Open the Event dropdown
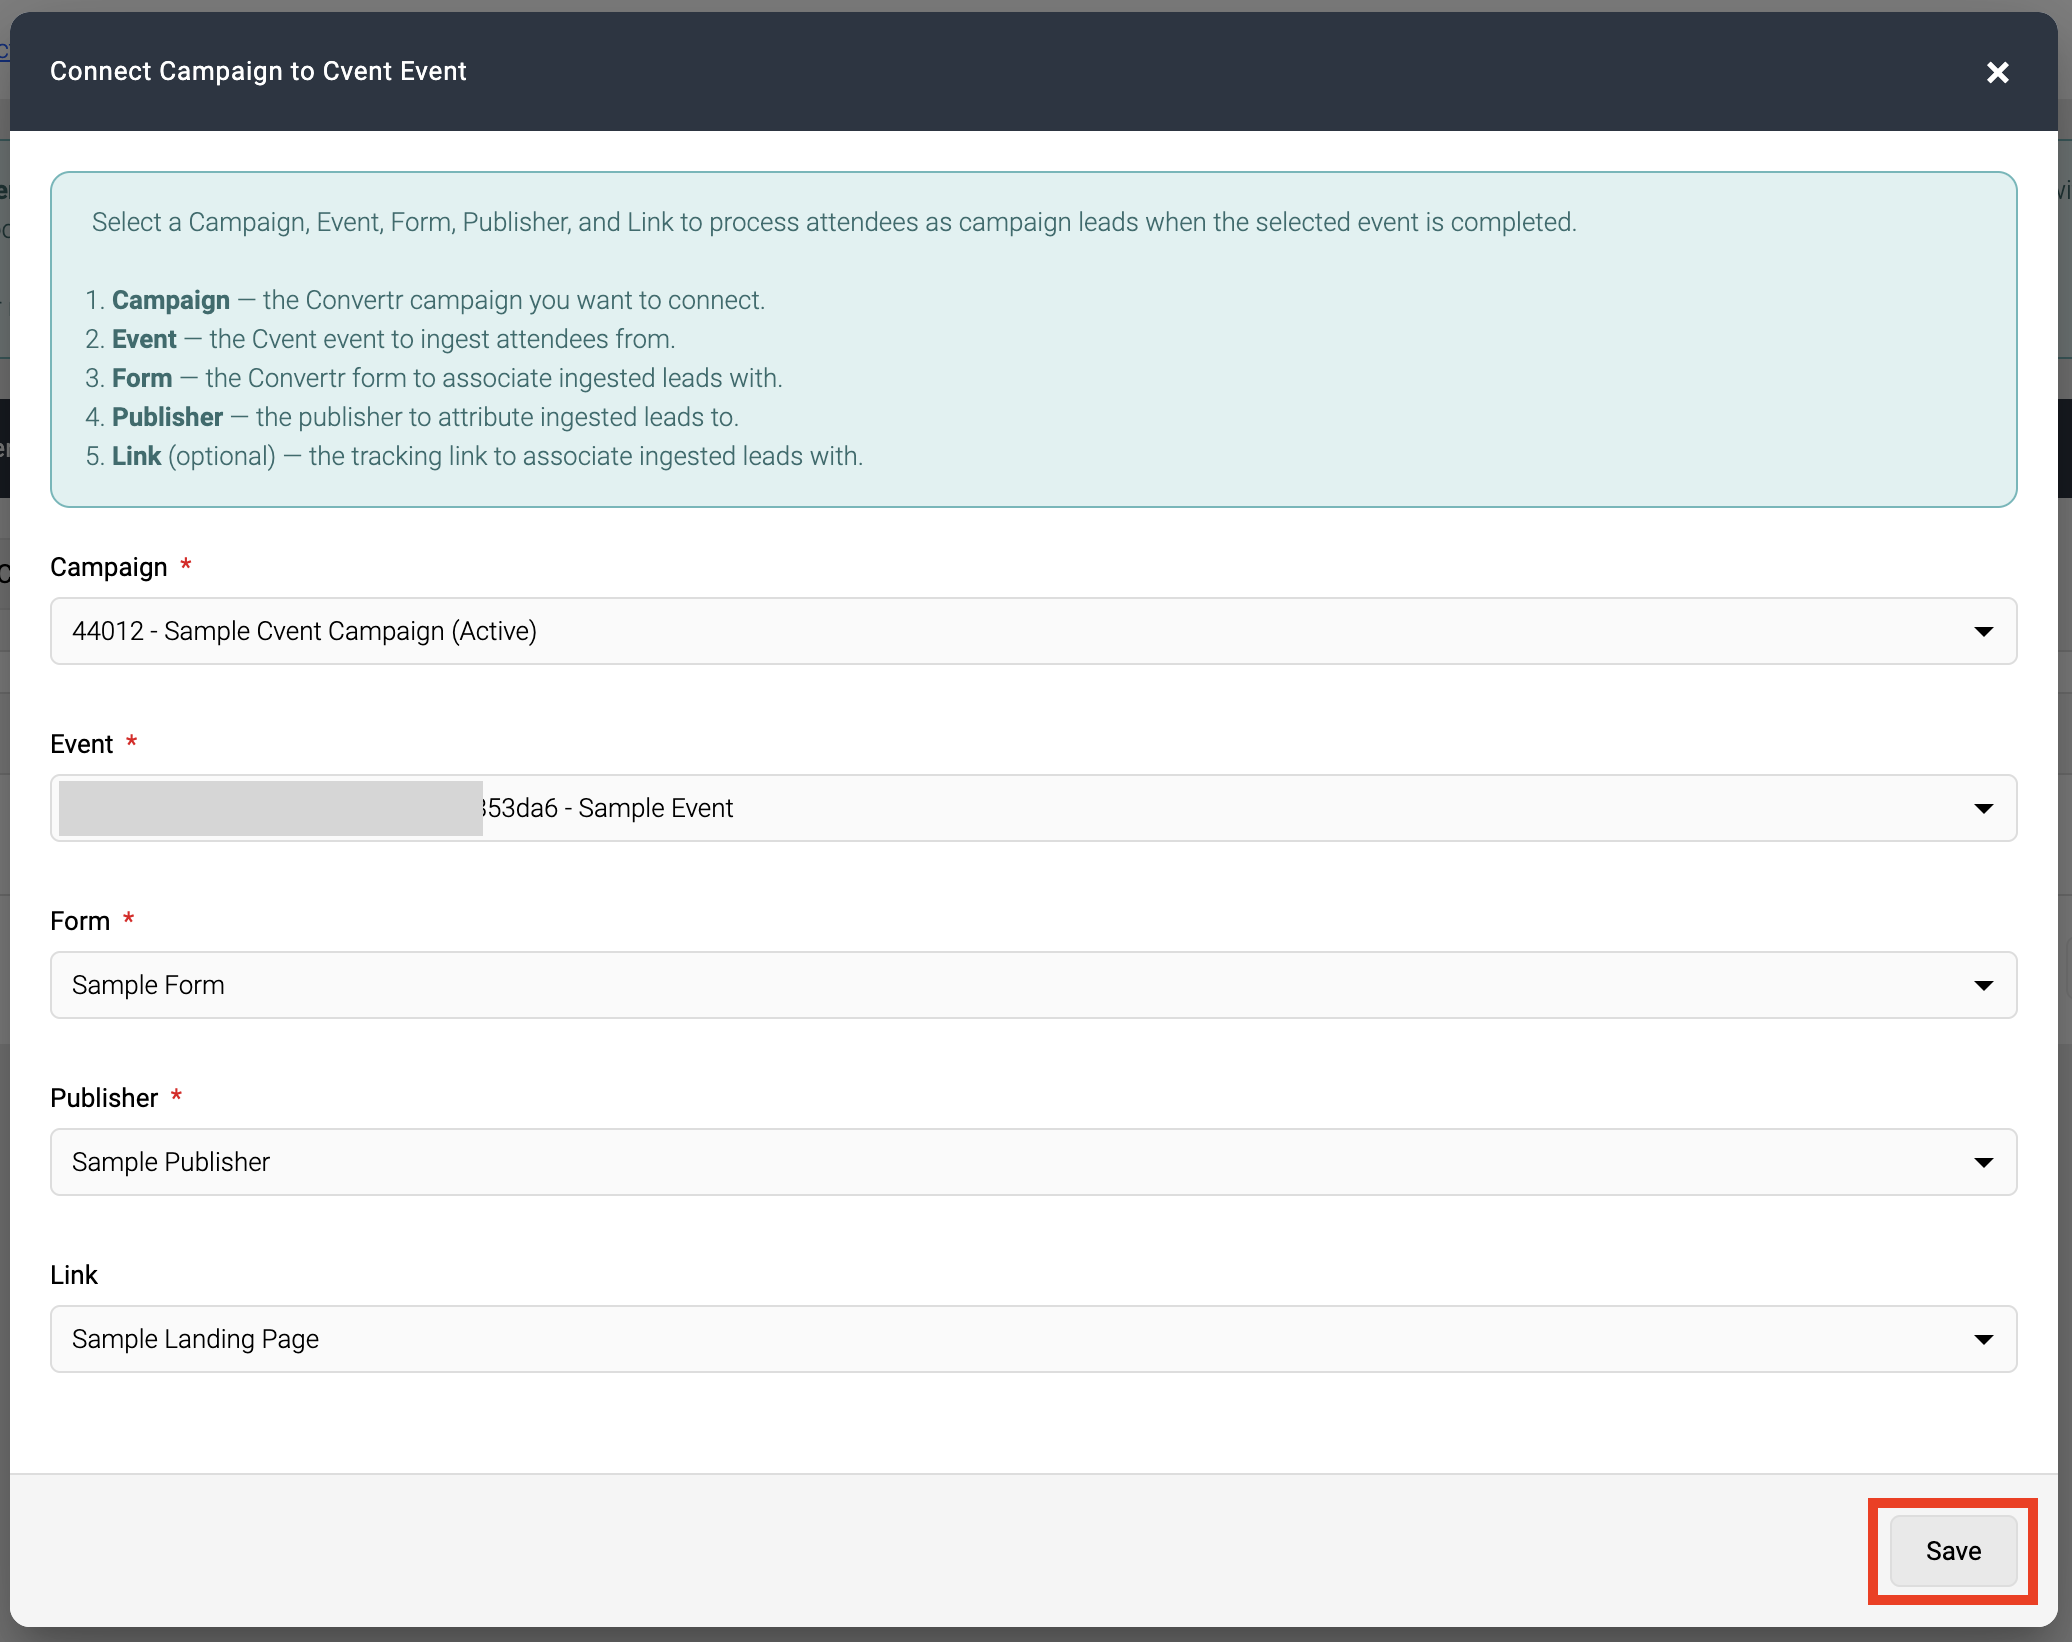The width and height of the screenshot is (2072, 1642). 1033,808
